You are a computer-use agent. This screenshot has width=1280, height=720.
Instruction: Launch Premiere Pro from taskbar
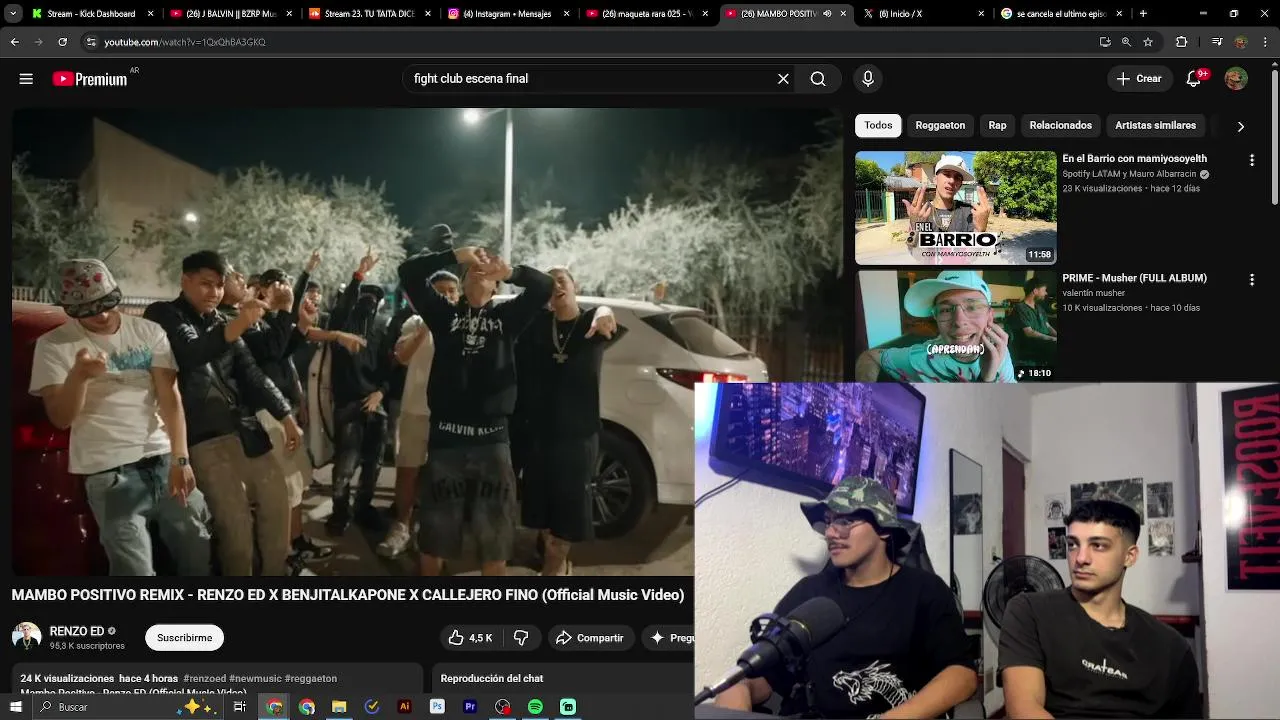click(470, 707)
